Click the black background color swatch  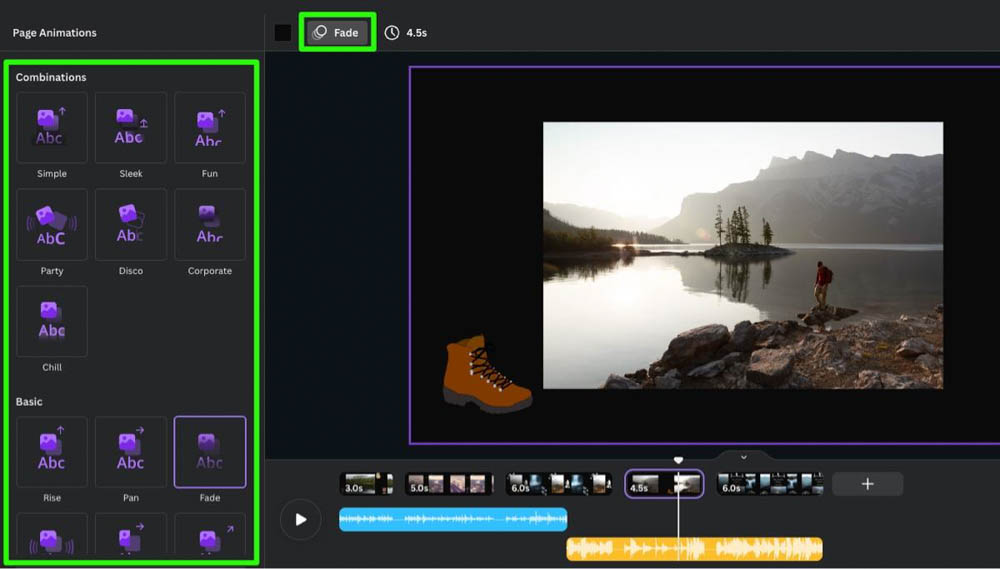[x=283, y=33]
